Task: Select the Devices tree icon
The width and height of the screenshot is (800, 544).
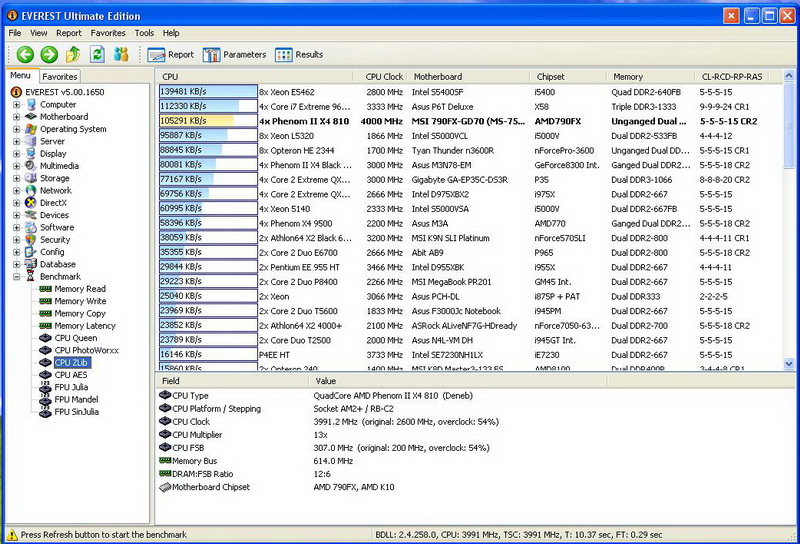Action: pyautogui.click(x=31, y=215)
